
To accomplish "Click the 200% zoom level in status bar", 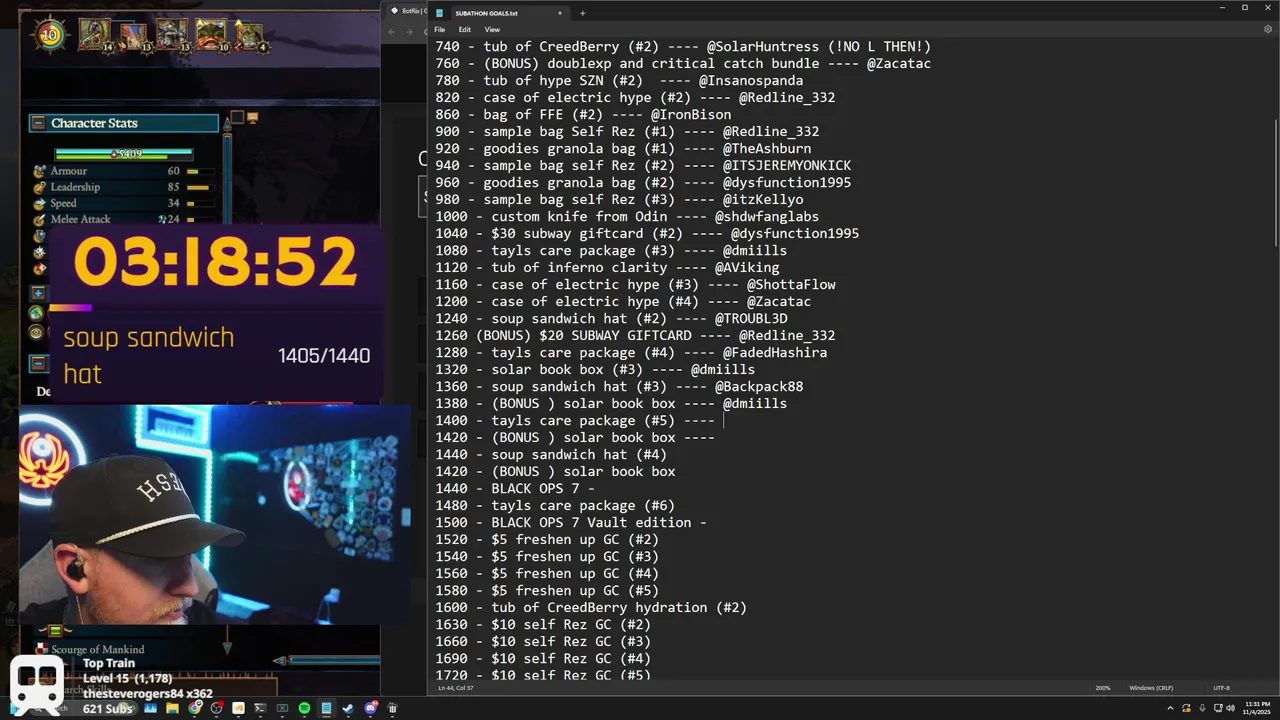I will pos(1102,688).
